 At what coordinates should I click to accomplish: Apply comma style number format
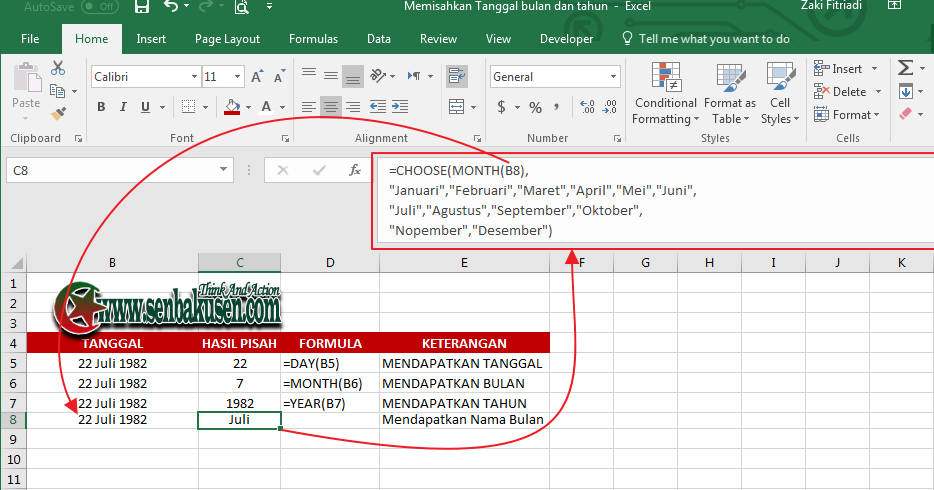coord(556,107)
